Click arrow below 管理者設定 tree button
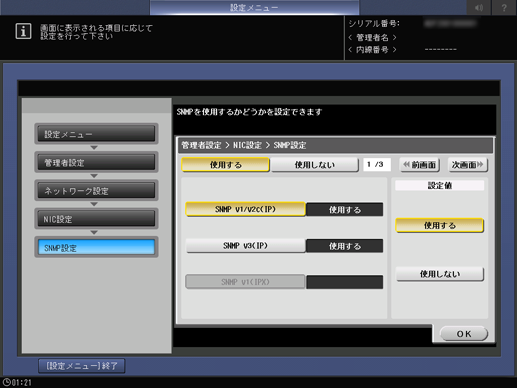 [x=94, y=176]
